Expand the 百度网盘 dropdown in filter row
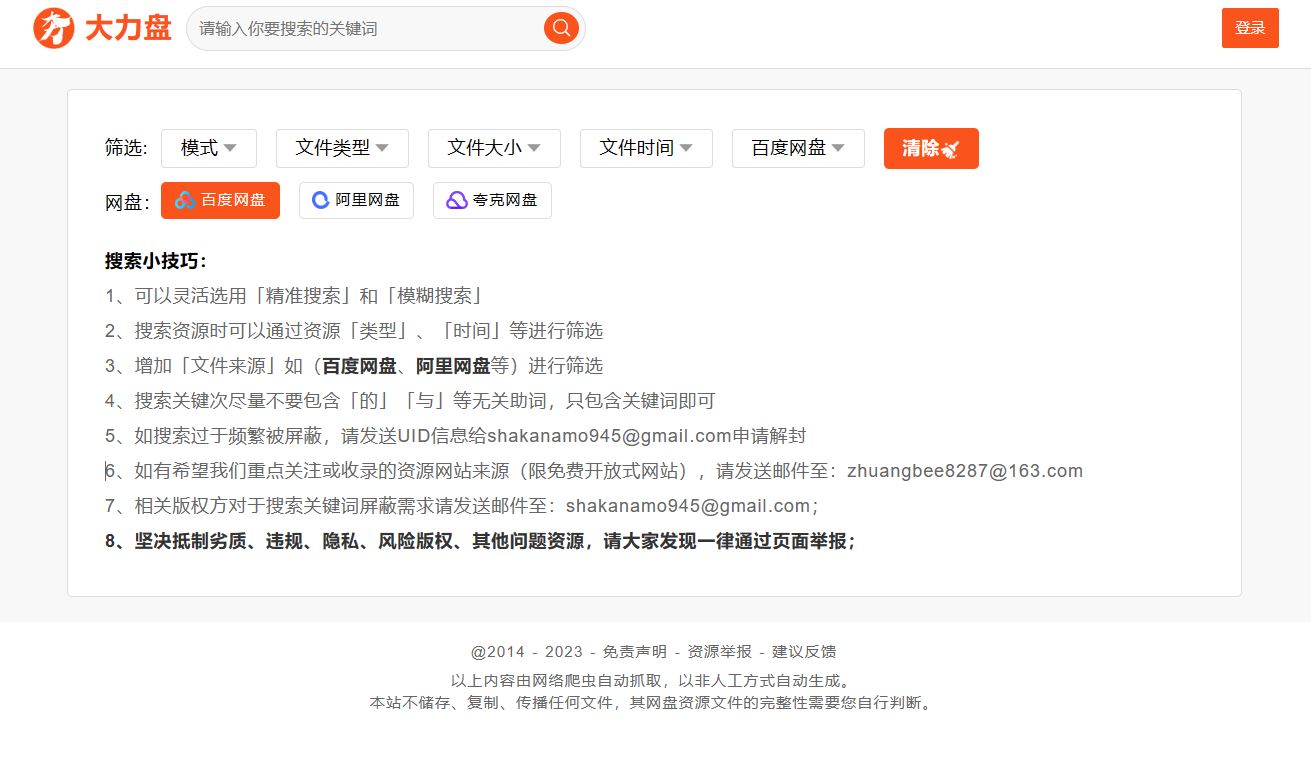Screen dimensions: 1311x760 [798, 148]
